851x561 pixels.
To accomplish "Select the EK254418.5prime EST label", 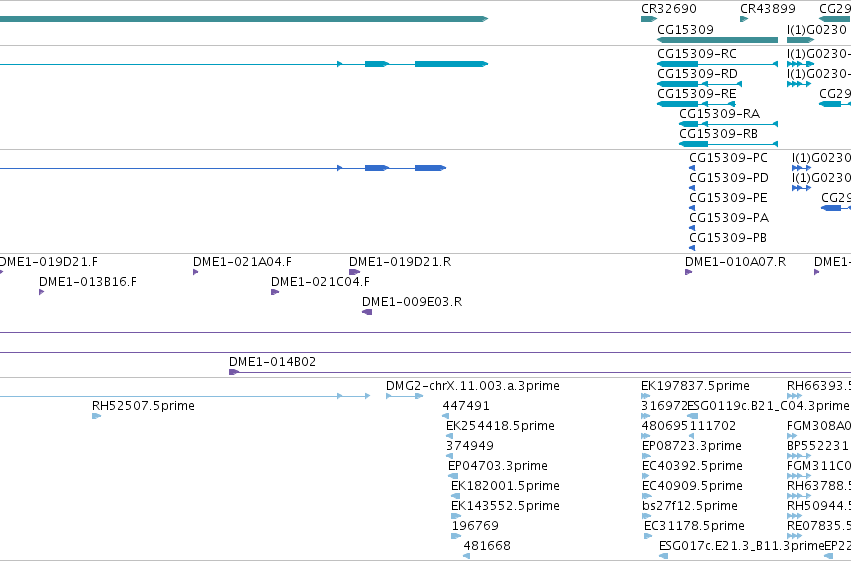I will pos(500,426).
